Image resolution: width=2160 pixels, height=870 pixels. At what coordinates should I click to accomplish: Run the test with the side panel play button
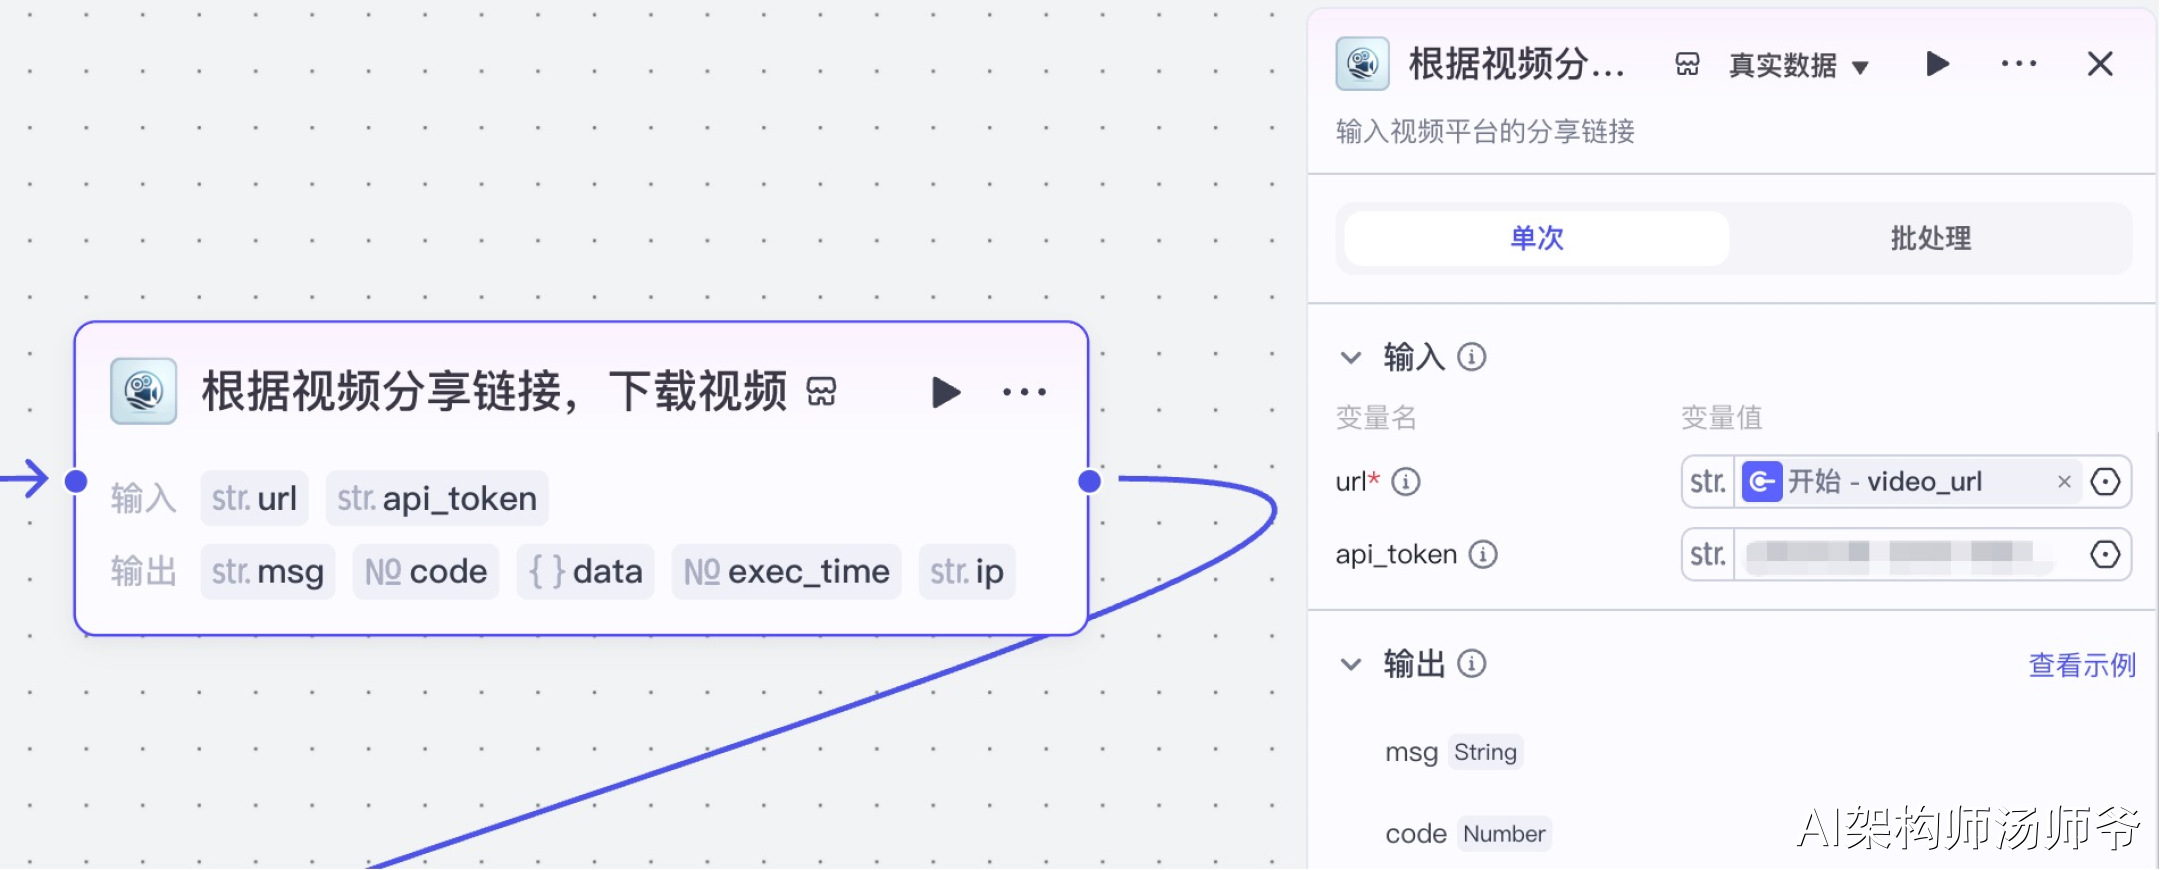1937,64
